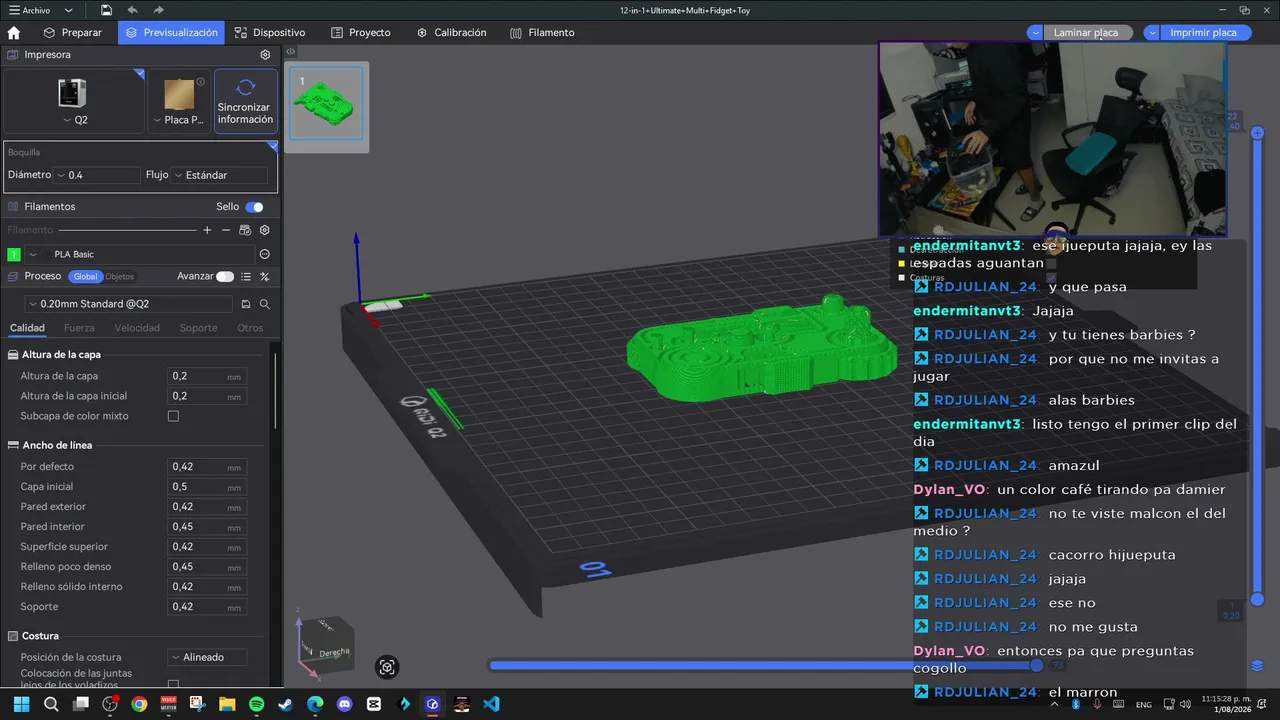The height and width of the screenshot is (720, 1280).
Task: Open the Laminar placa dropdown arrow
Action: (x=1035, y=32)
